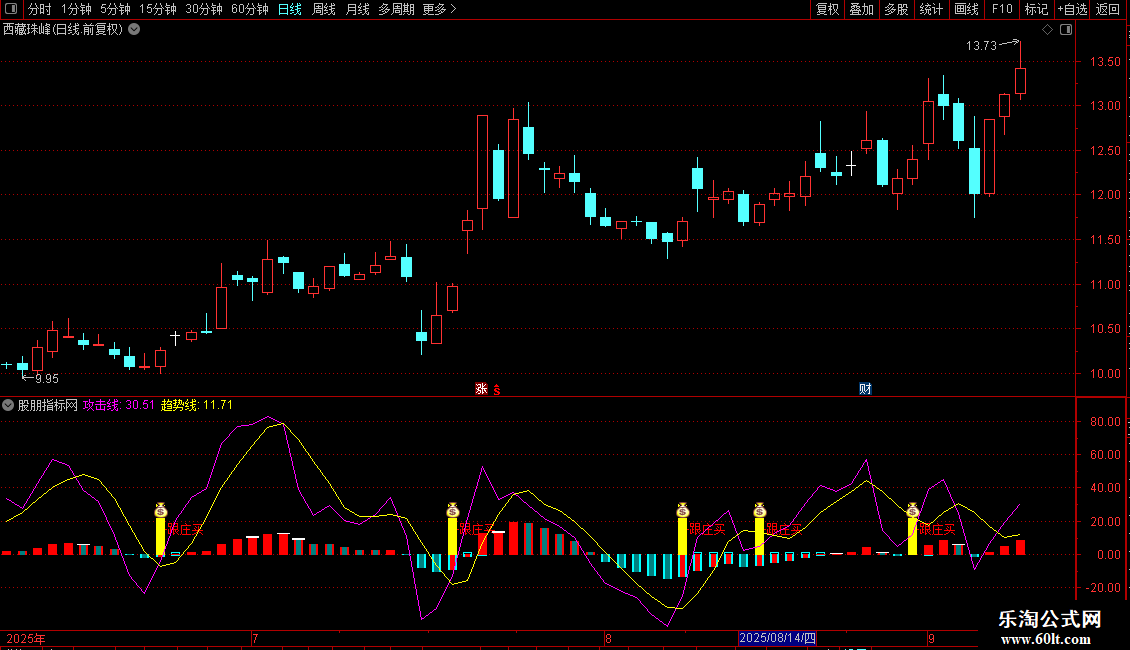Open the 复权 adjustment options
The image size is (1130, 650).
click(827, 9)
